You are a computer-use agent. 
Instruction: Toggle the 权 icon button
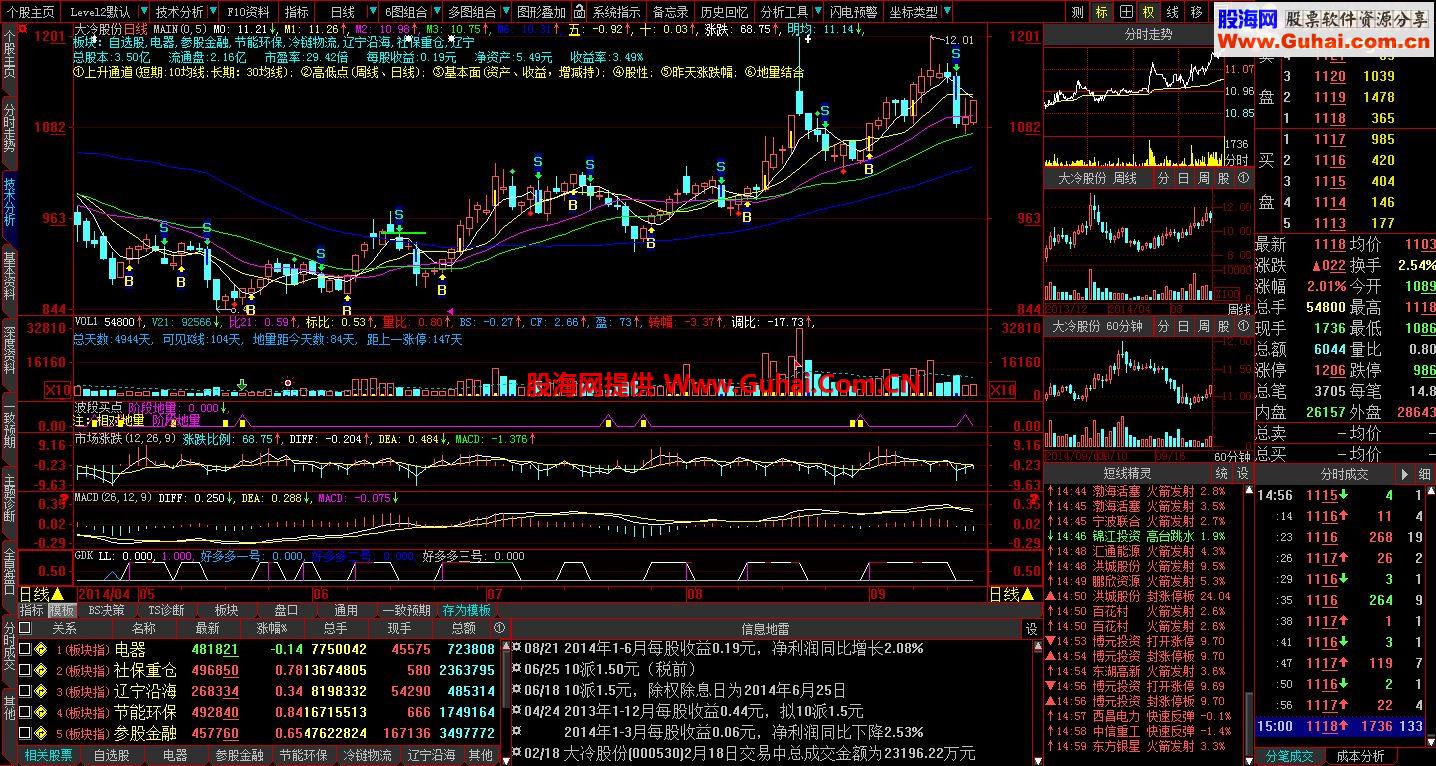1149,12
